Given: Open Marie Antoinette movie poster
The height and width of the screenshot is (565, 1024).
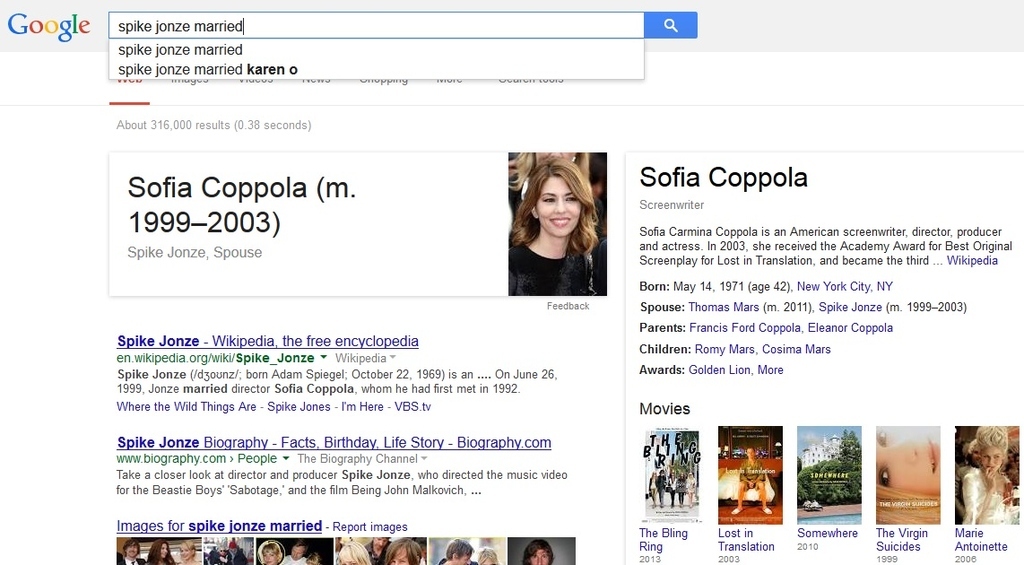Looking at the screenshot, I should pyautogui.click(x=987, y=475).
